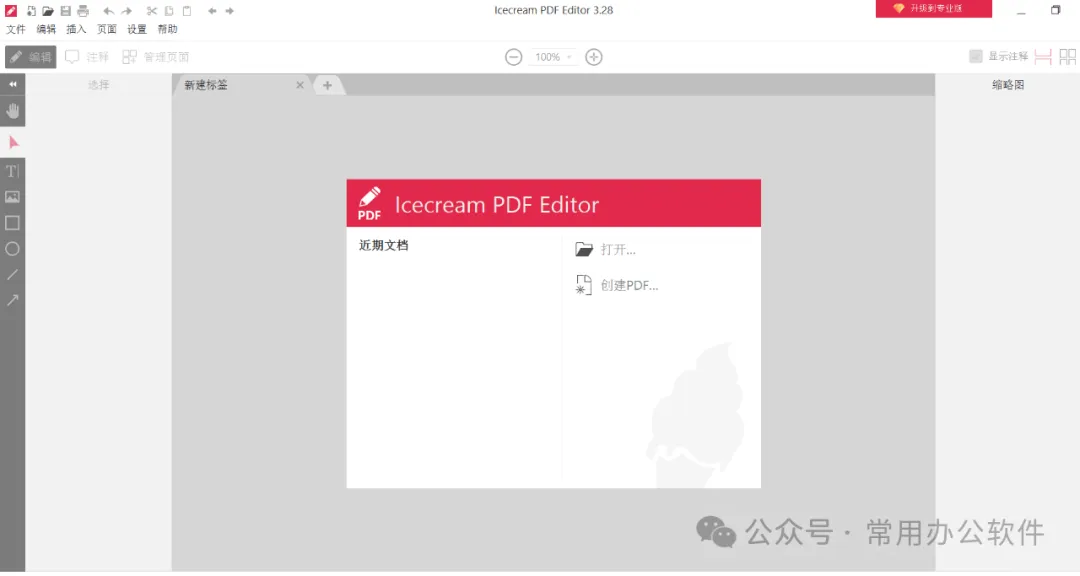Open the 帮助 menu
Screen dimensions: 1080x576
click(167, 29)
